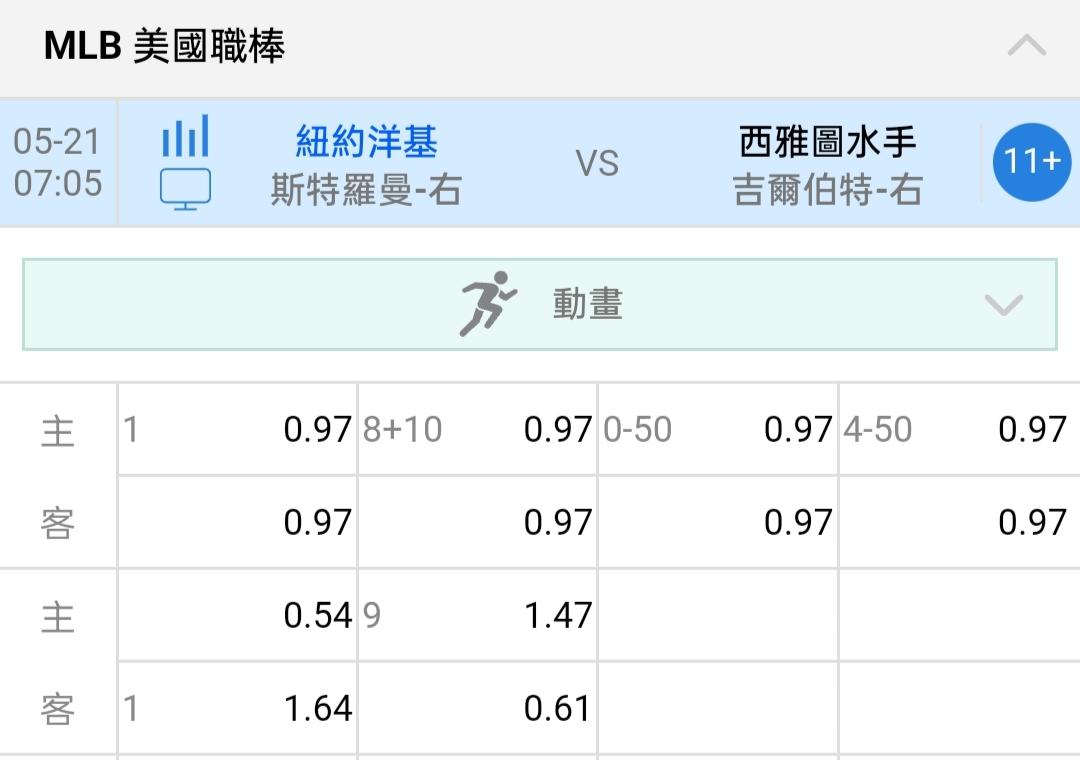
Task: Select home handicap 1 odds 0.97
Action: click(238, 429)
